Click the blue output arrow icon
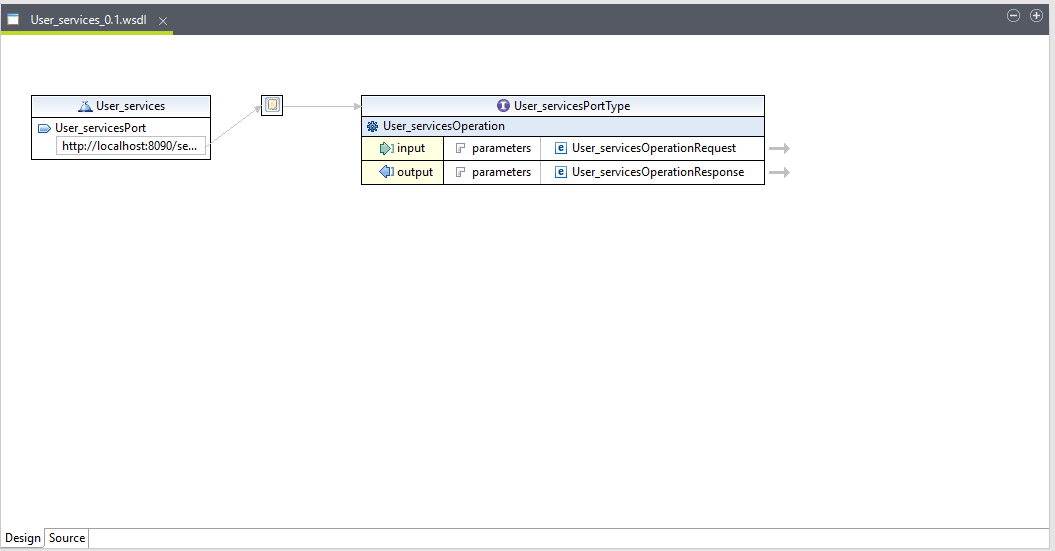1055x551 pixels. pos(387,172)
